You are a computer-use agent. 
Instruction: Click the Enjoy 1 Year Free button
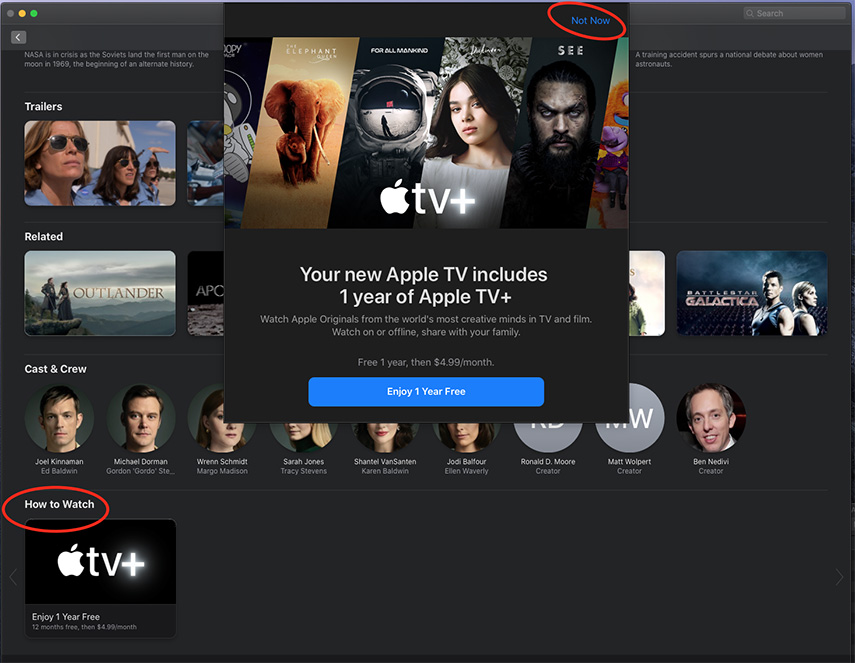tap(426, 391)
